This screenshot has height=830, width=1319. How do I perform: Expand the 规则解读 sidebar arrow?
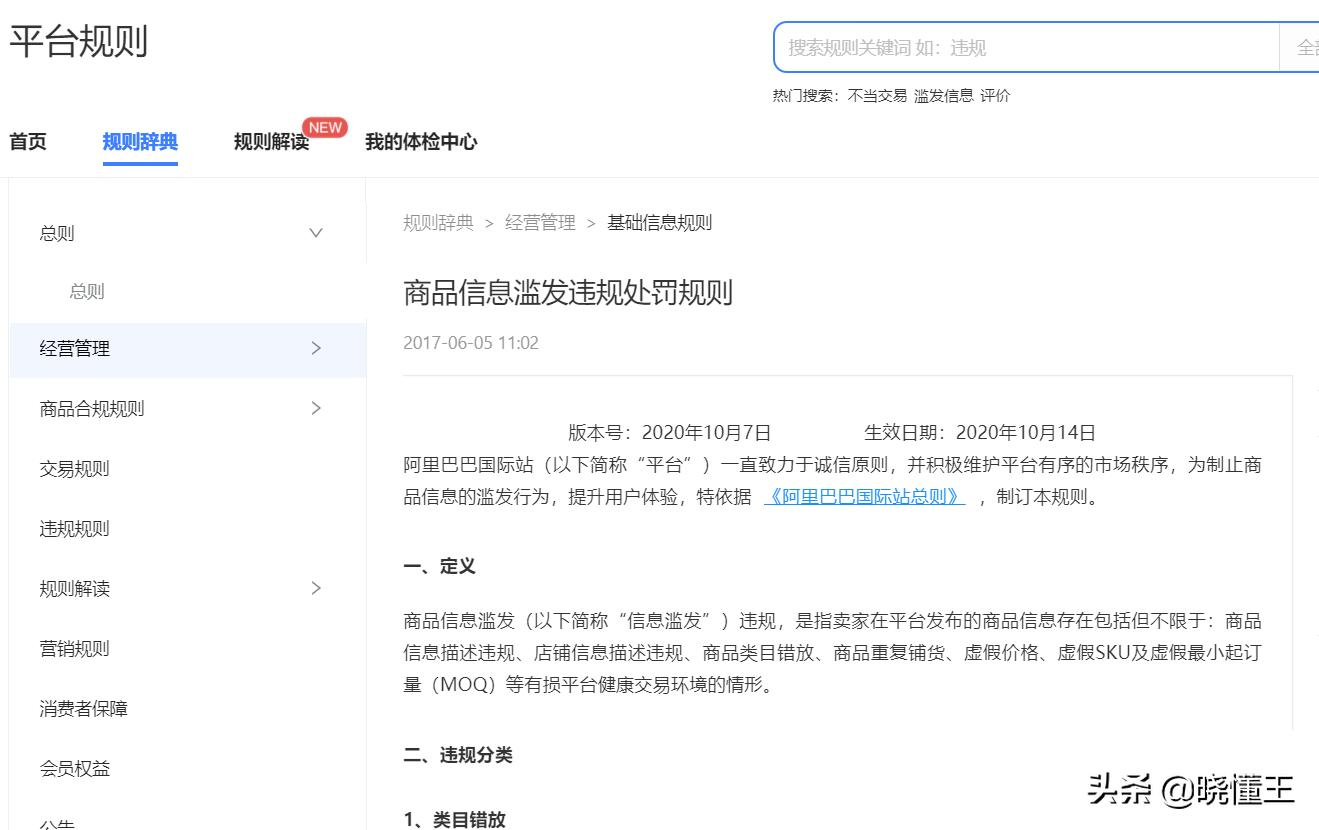click(315, 588)
